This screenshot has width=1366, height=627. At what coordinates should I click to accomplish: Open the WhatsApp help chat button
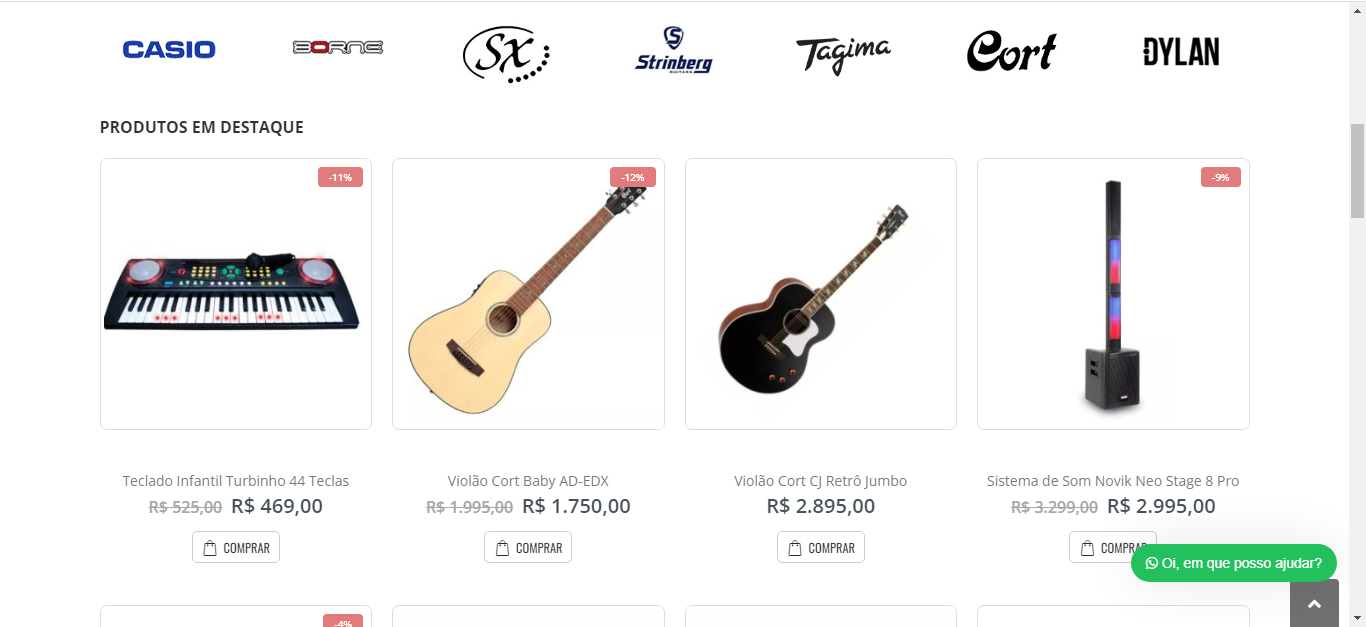(1233, 563)
